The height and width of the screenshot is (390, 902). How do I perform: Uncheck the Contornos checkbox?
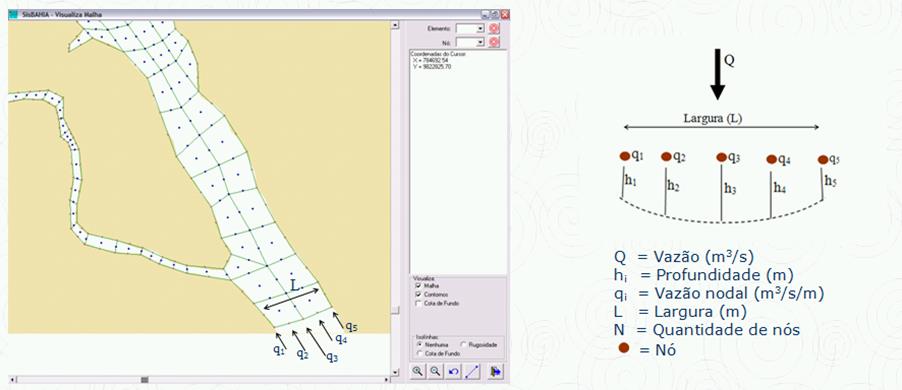(x=418, y=294)
